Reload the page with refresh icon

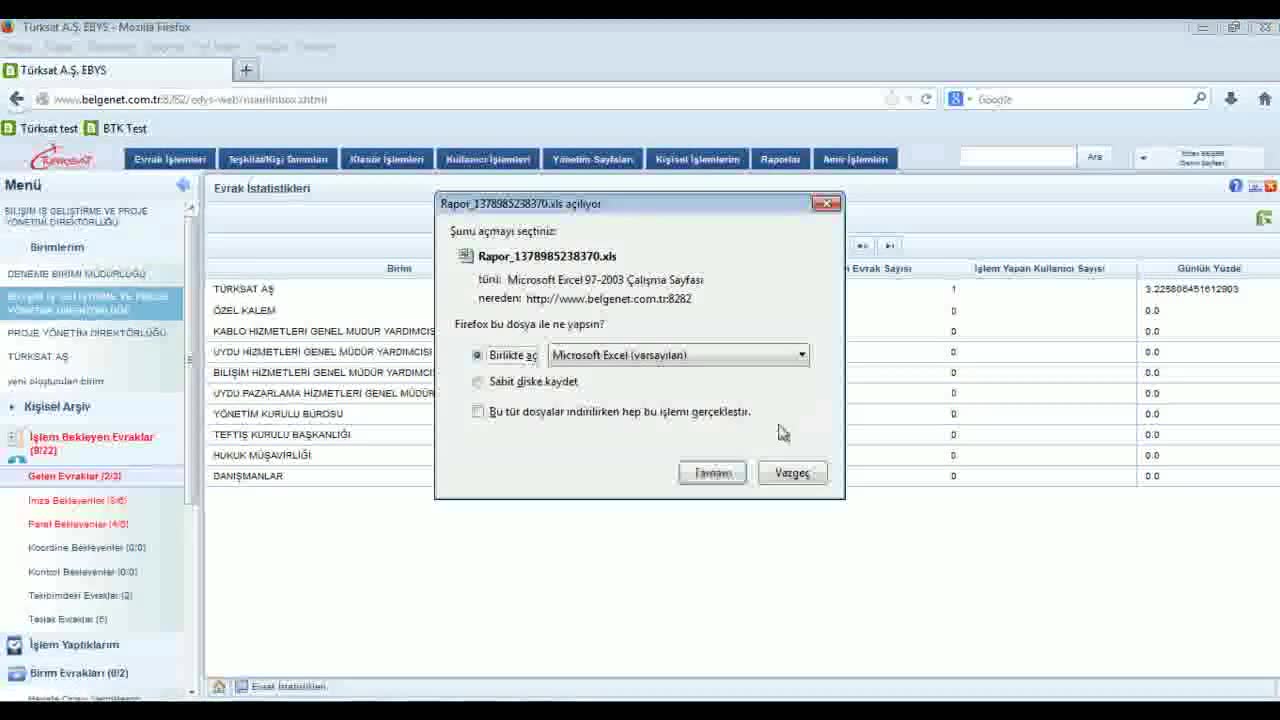(x=926, y=99)
